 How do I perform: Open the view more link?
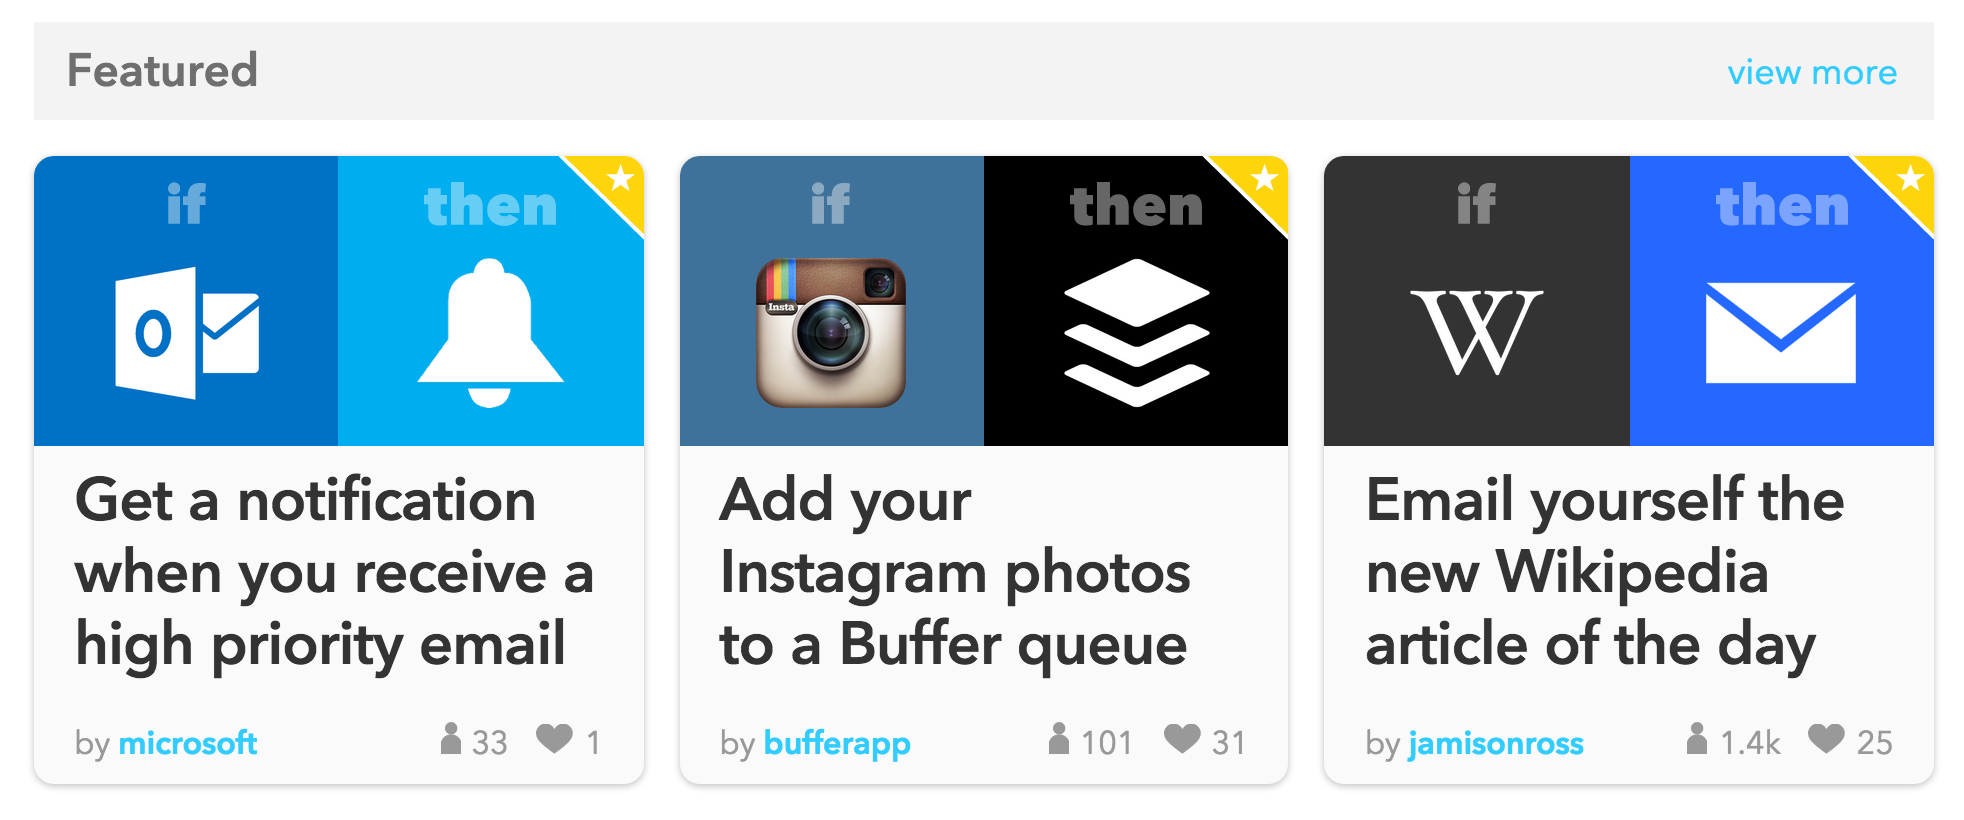[x=1812, y=72]
